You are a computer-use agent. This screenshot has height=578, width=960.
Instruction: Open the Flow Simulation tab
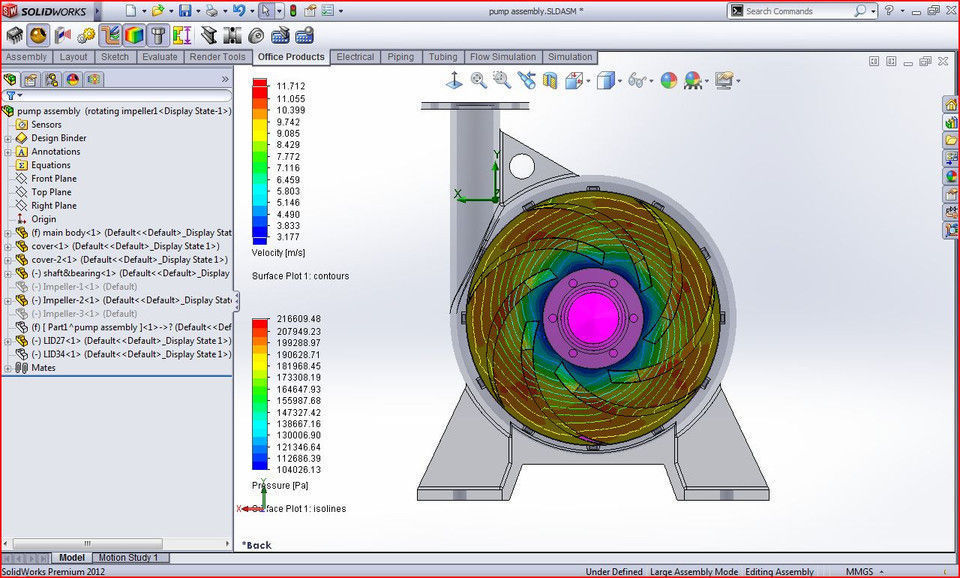click(x=503, y=57)
